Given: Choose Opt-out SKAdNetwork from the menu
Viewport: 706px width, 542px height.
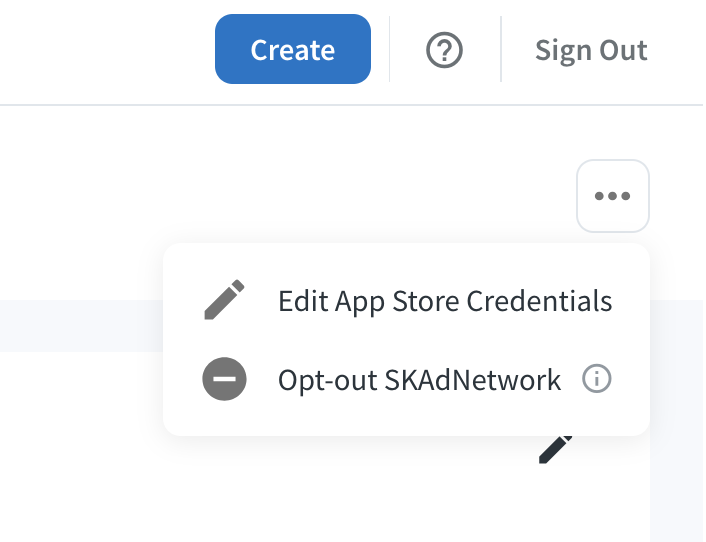Looking at the screenshot, I should (x=406, y=379).
